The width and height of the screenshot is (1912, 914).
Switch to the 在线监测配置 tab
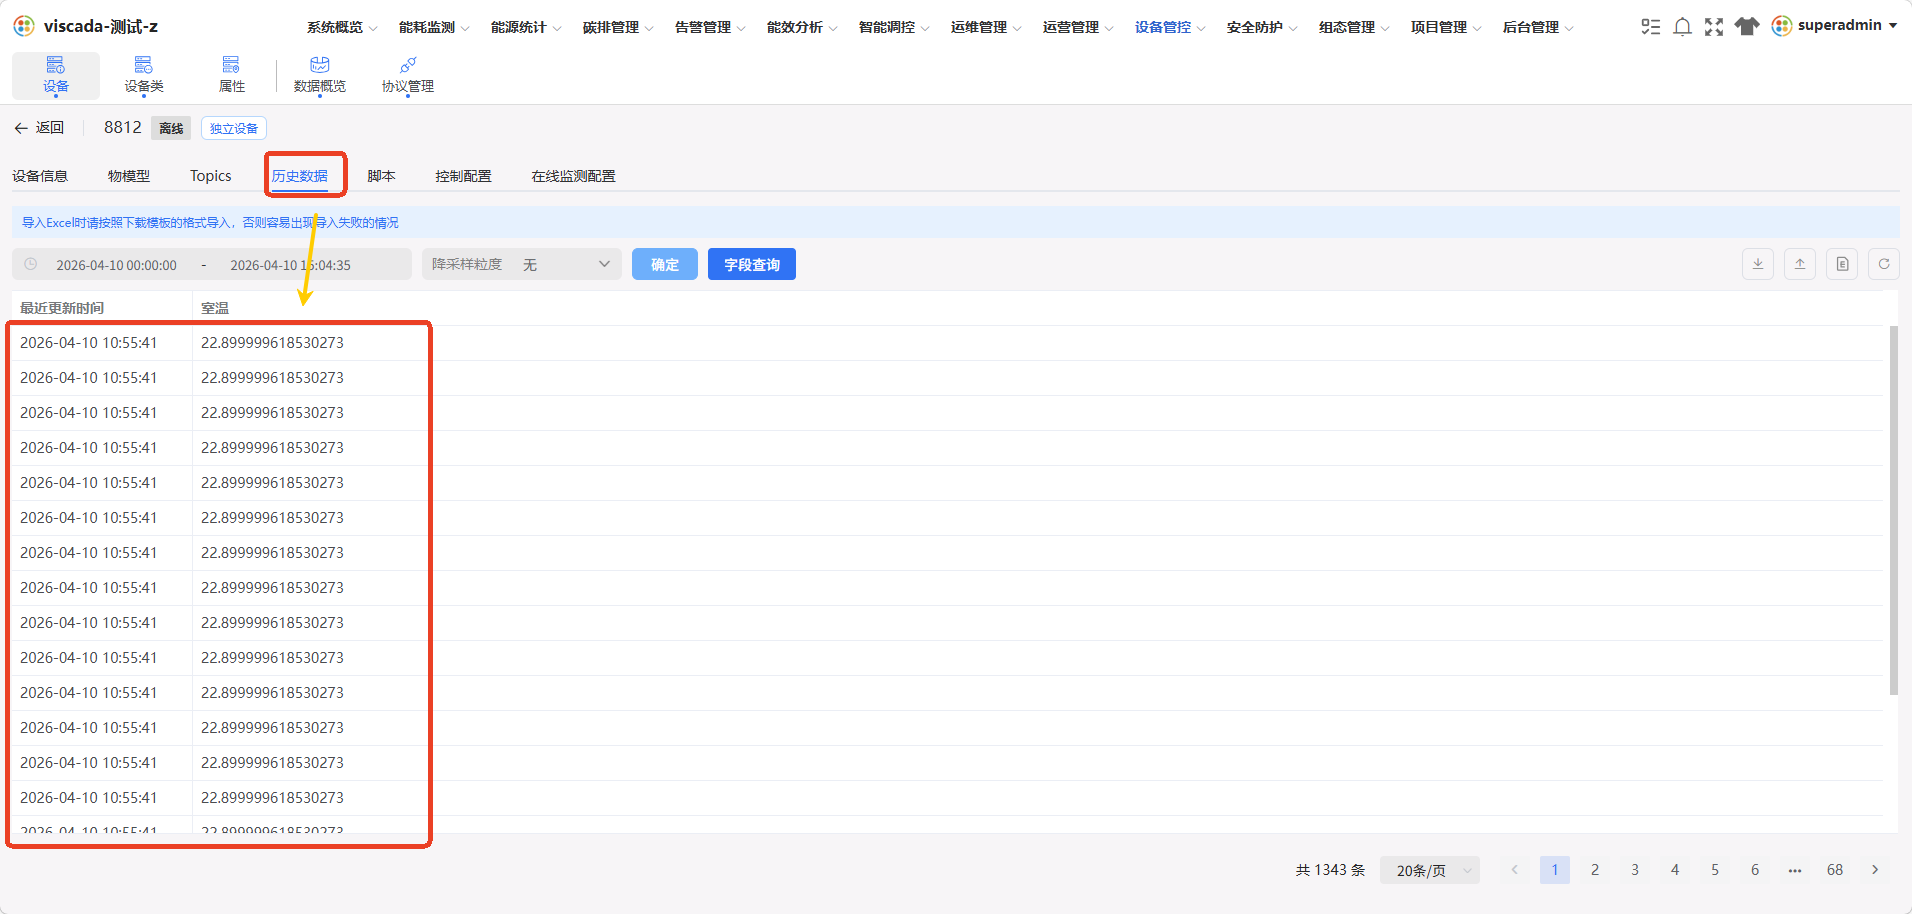tap(573, 176)
